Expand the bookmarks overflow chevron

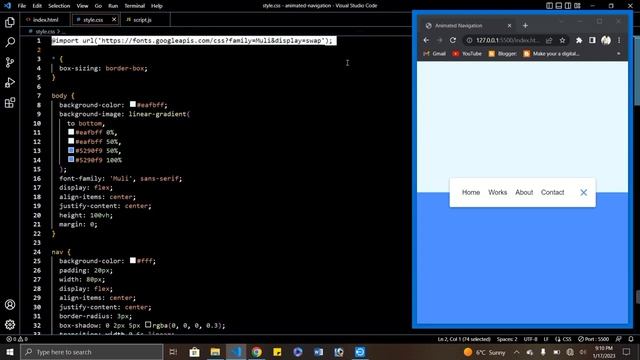pyautogui.click(x=619, y=53)
